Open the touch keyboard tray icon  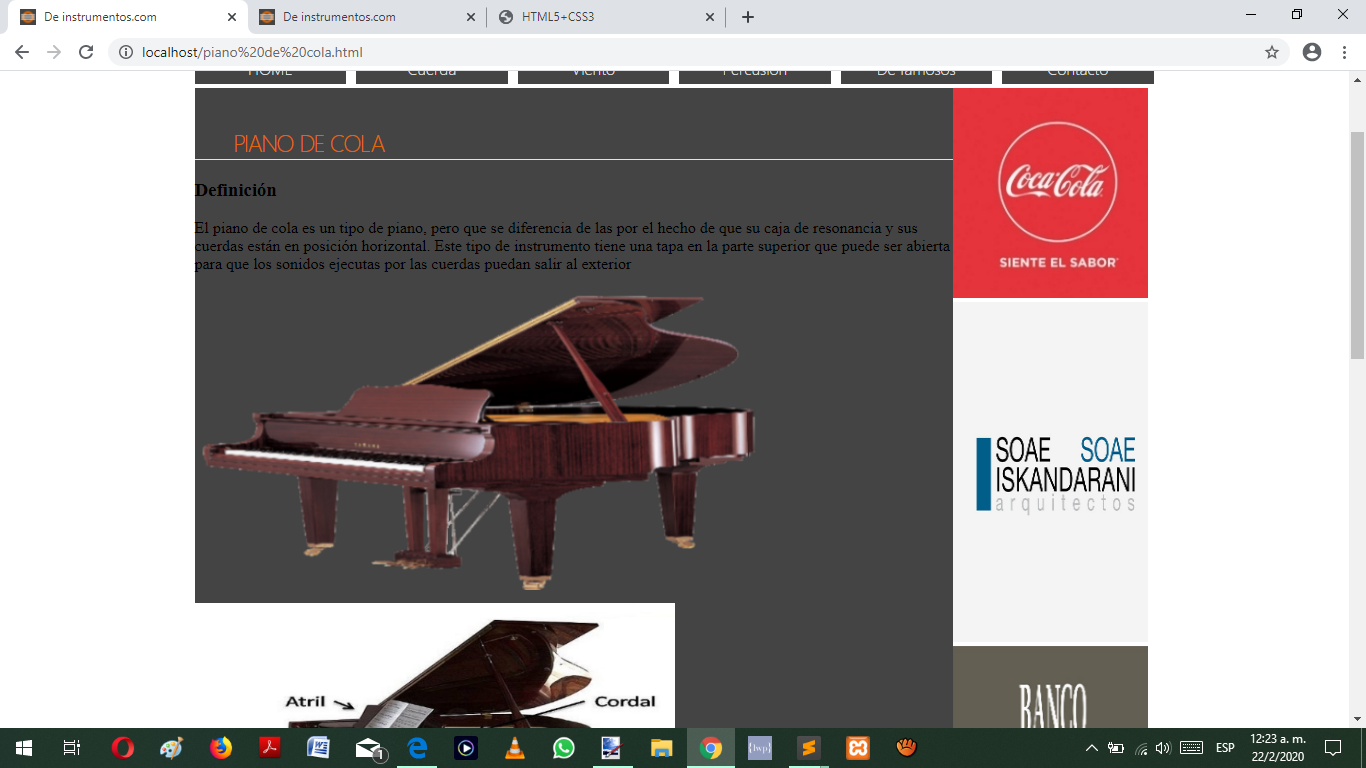coord(1191,748)
